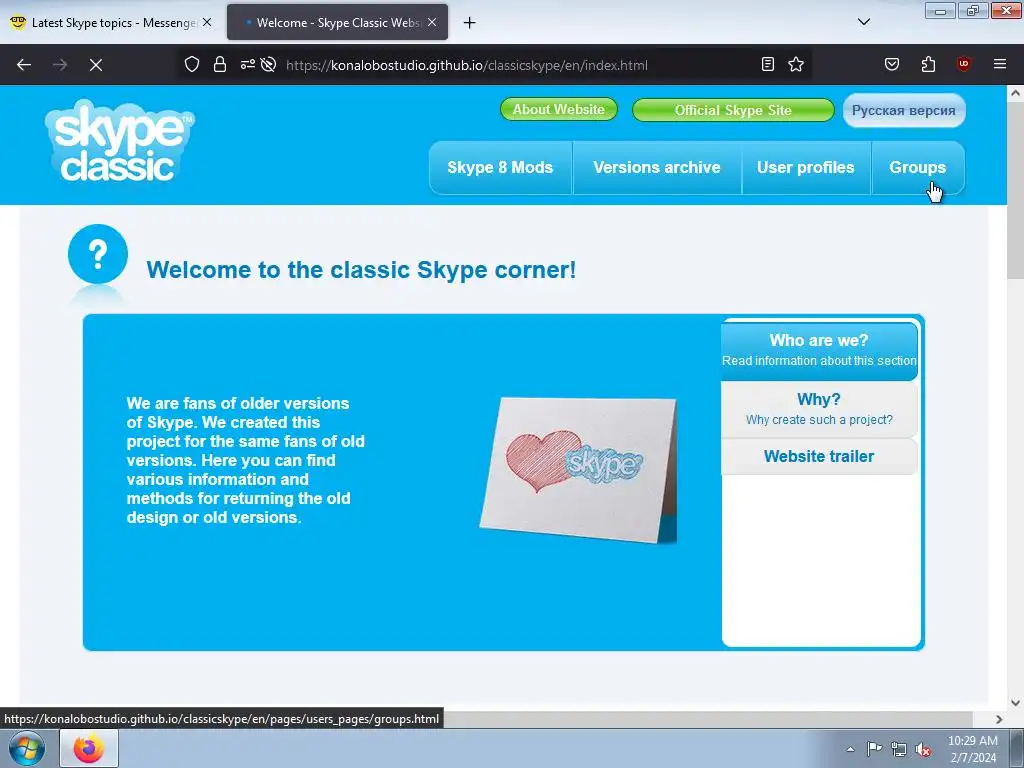Open the Extensions puzzle icon
The height and width of the screenshot is (768, 1024).
928,64
